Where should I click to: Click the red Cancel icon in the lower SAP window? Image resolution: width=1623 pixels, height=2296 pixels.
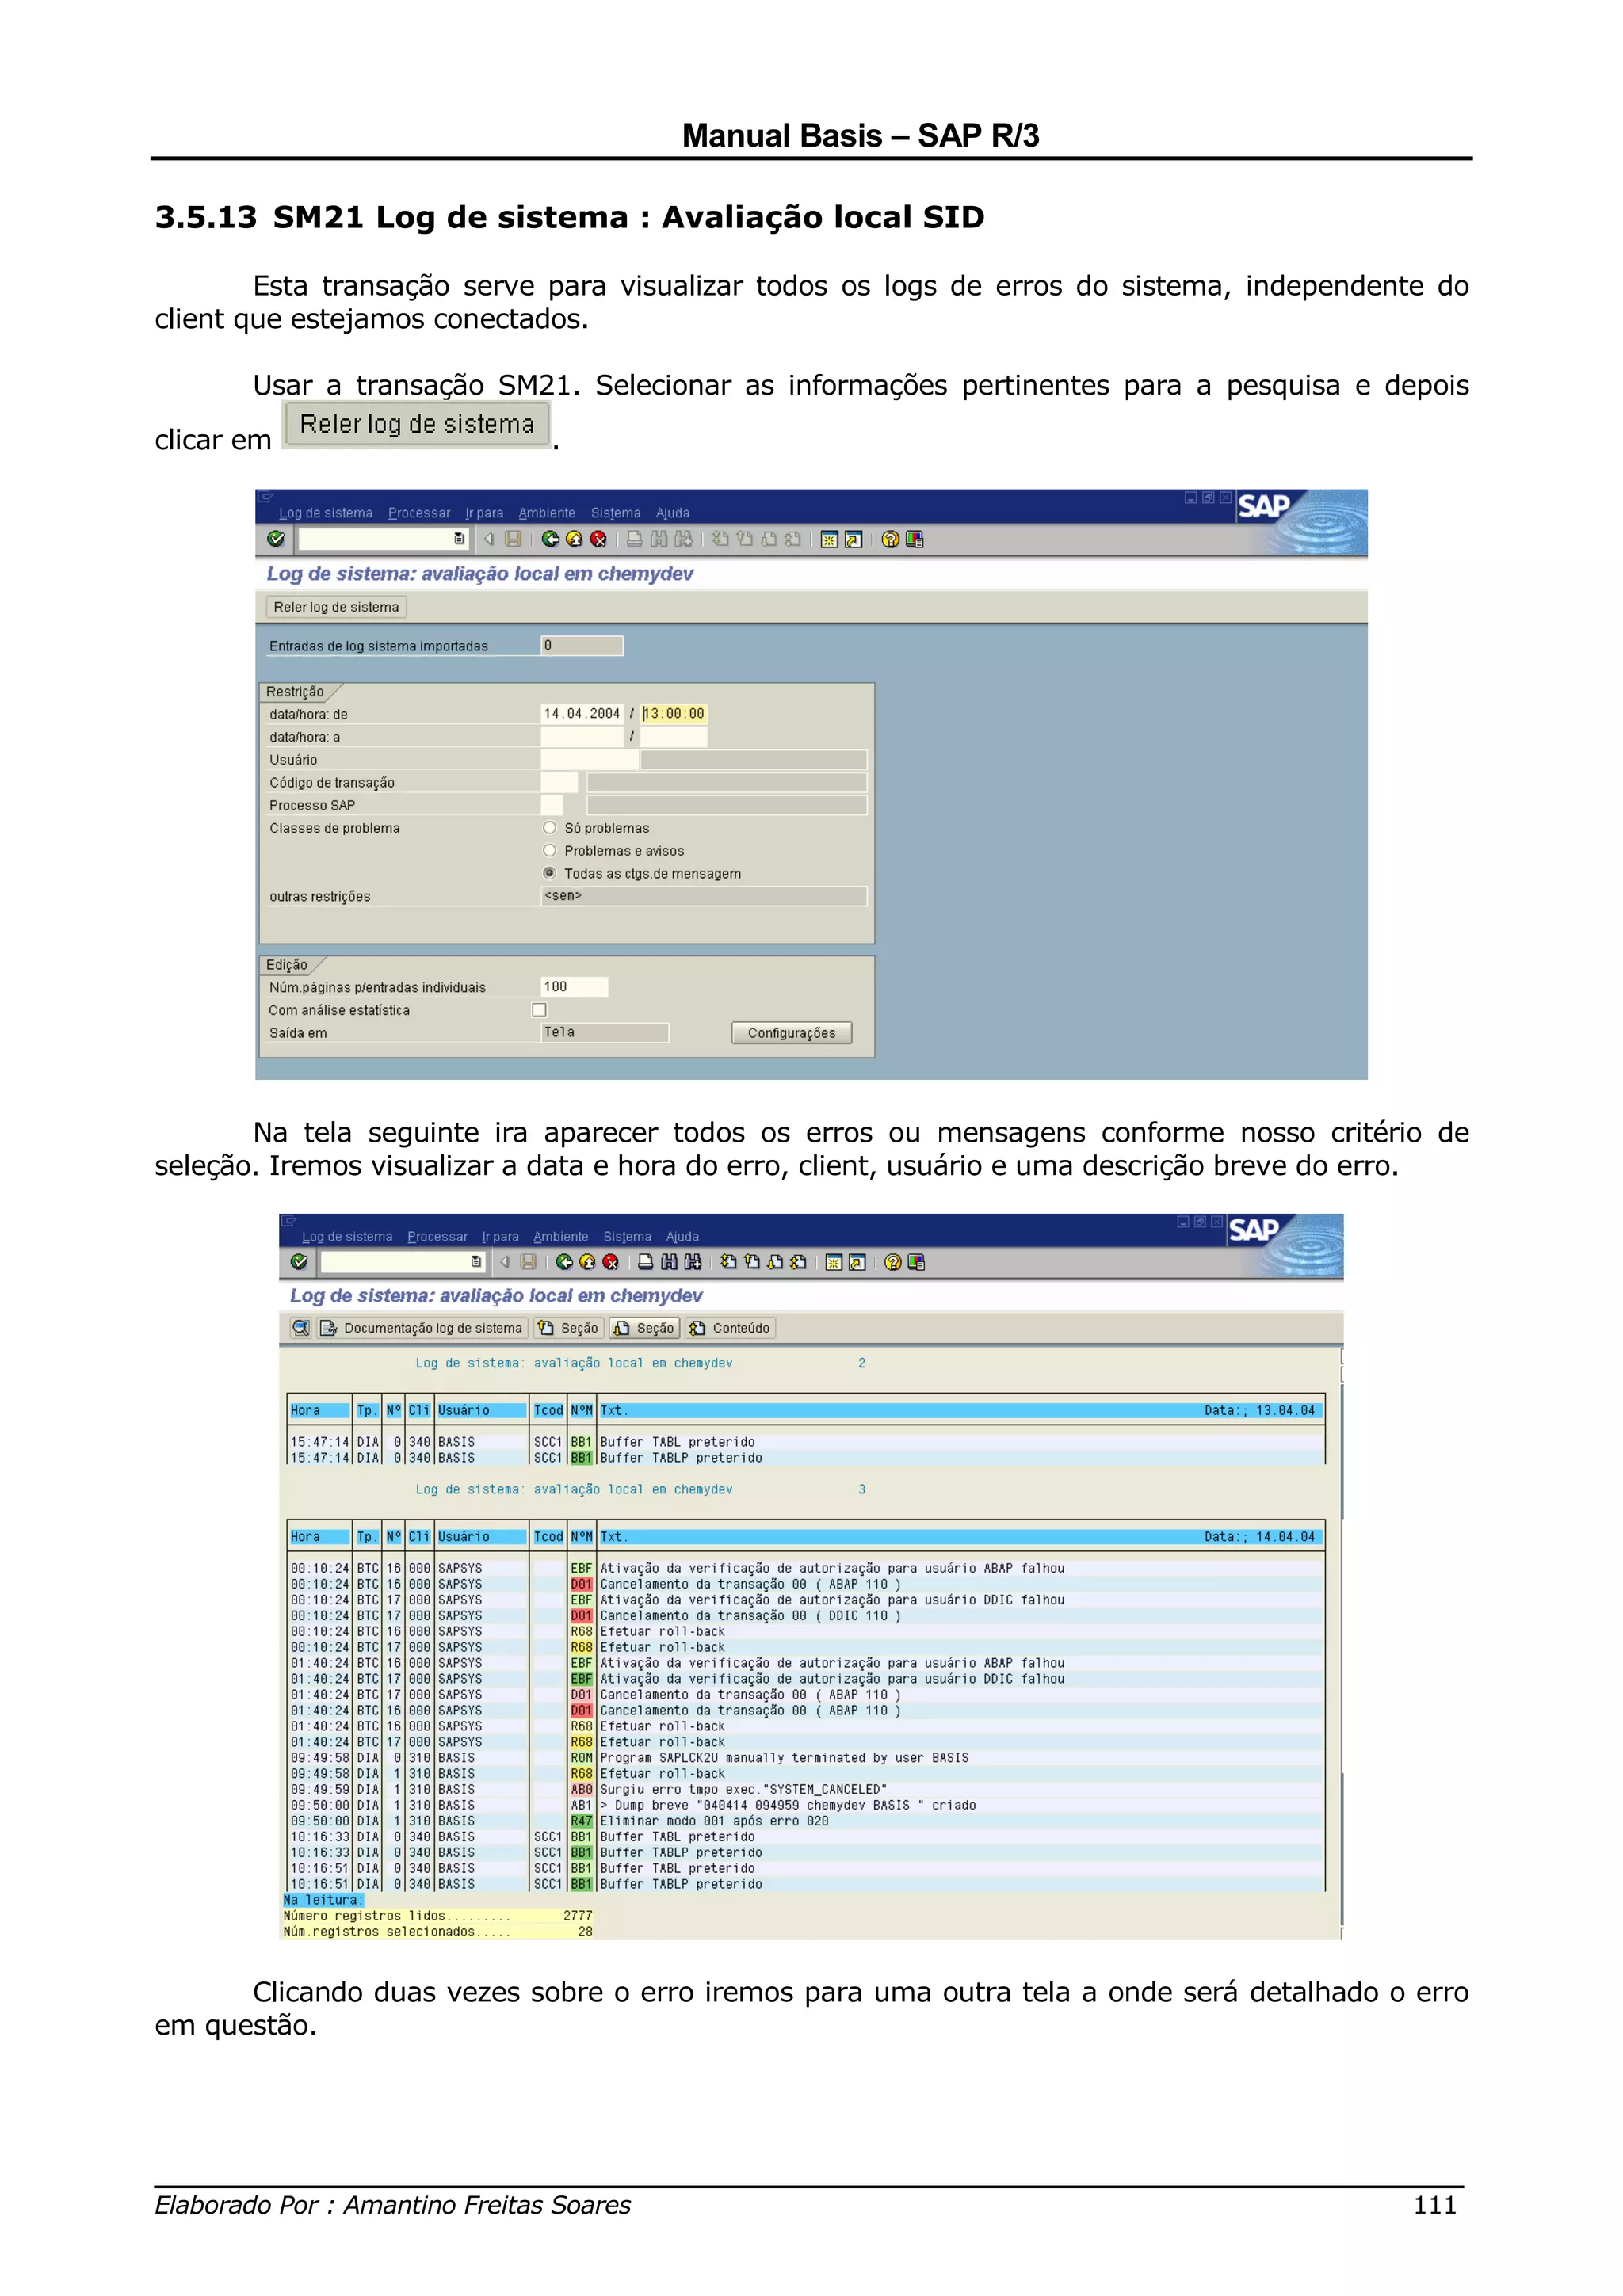tap(611, 1262)
